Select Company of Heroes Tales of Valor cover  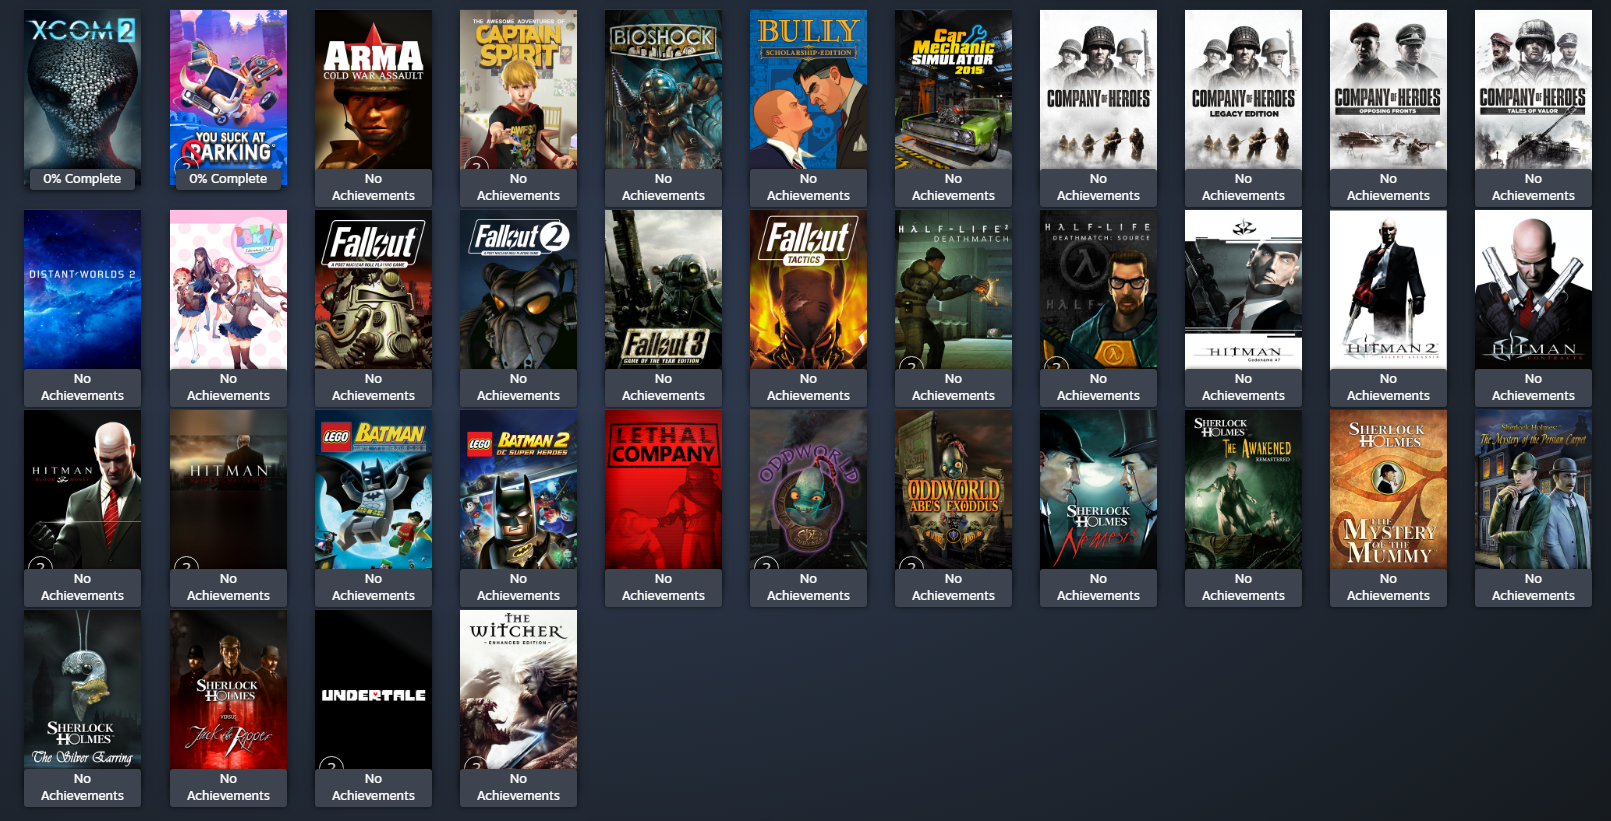[x=1533, y=90]
